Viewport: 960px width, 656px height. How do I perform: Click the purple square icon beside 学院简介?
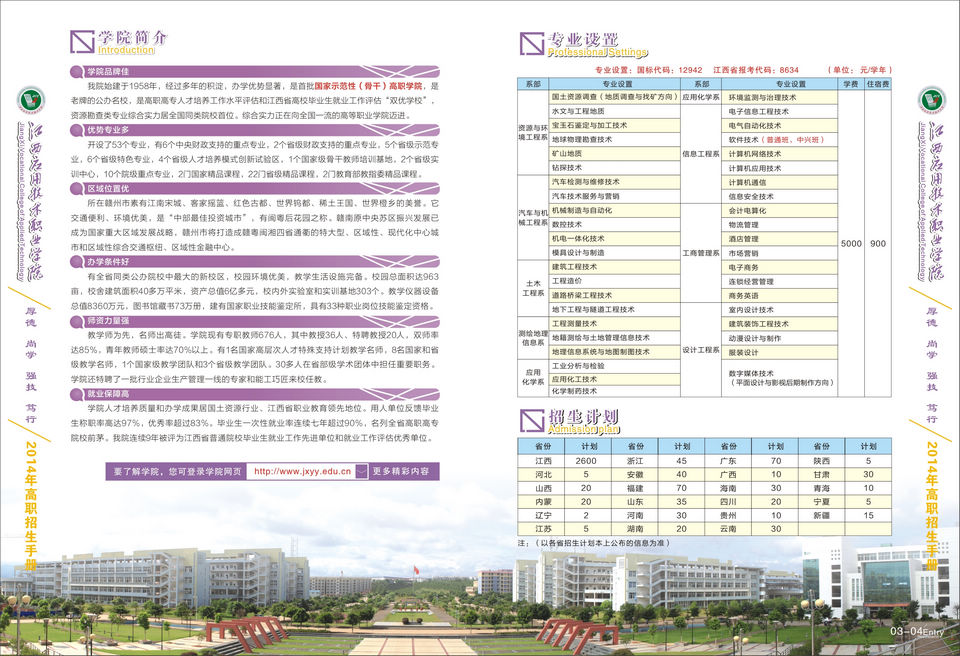(82, 42)
